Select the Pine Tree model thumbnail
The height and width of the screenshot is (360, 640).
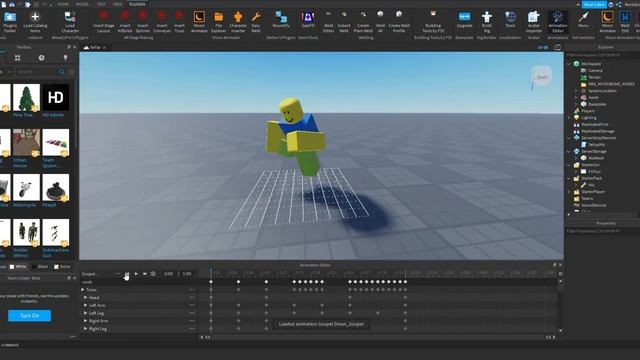[27, 98]
